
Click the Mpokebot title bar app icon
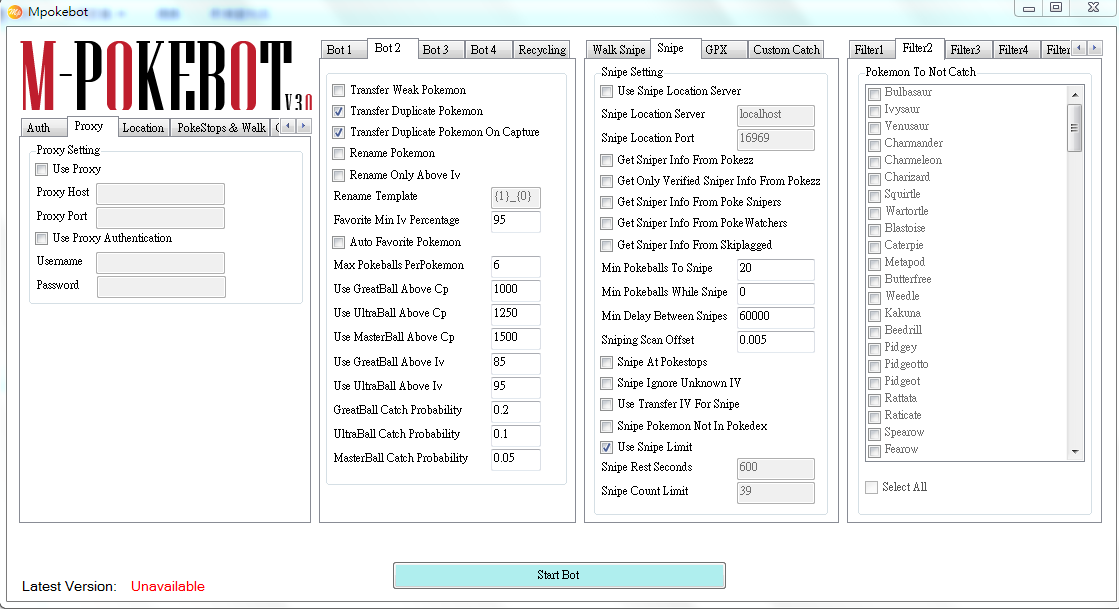pos(14,12)
